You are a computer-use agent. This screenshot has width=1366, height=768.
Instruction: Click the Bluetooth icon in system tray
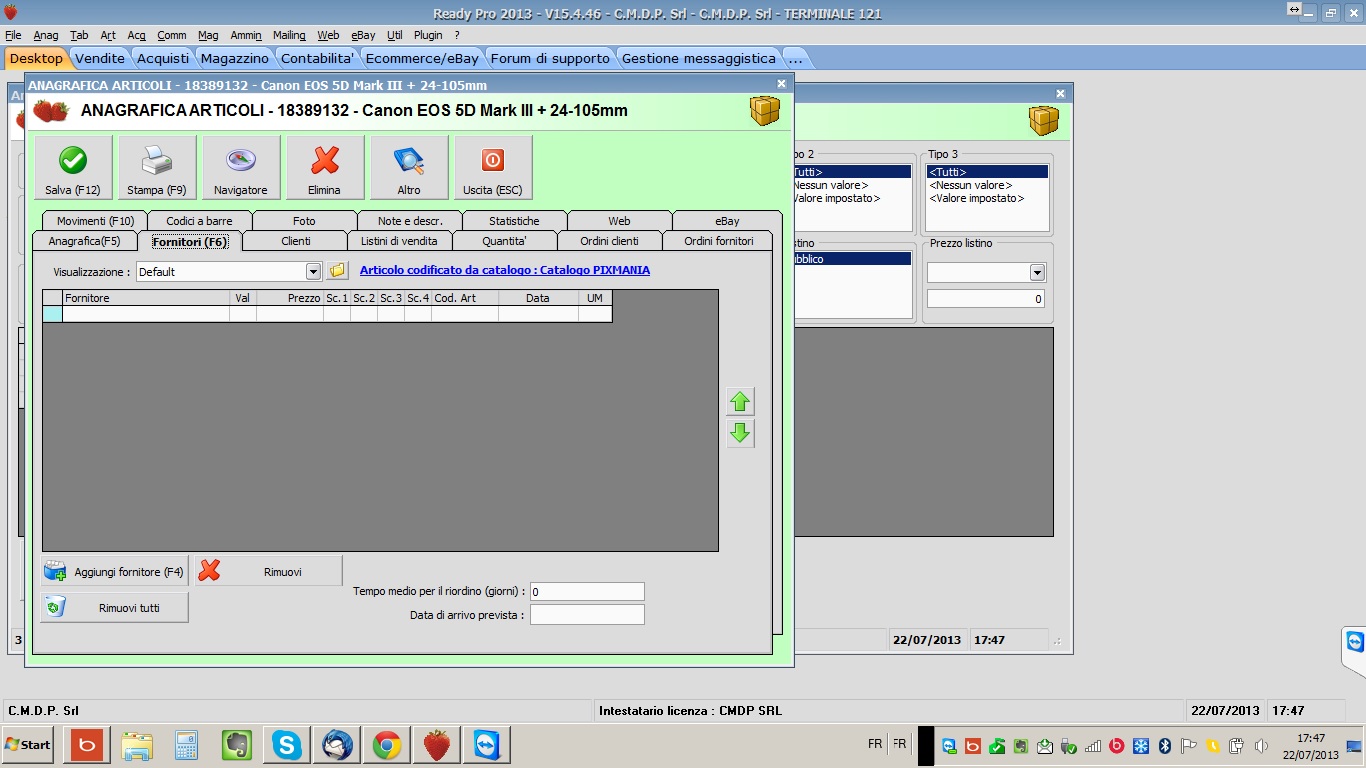click(1165, 746)
